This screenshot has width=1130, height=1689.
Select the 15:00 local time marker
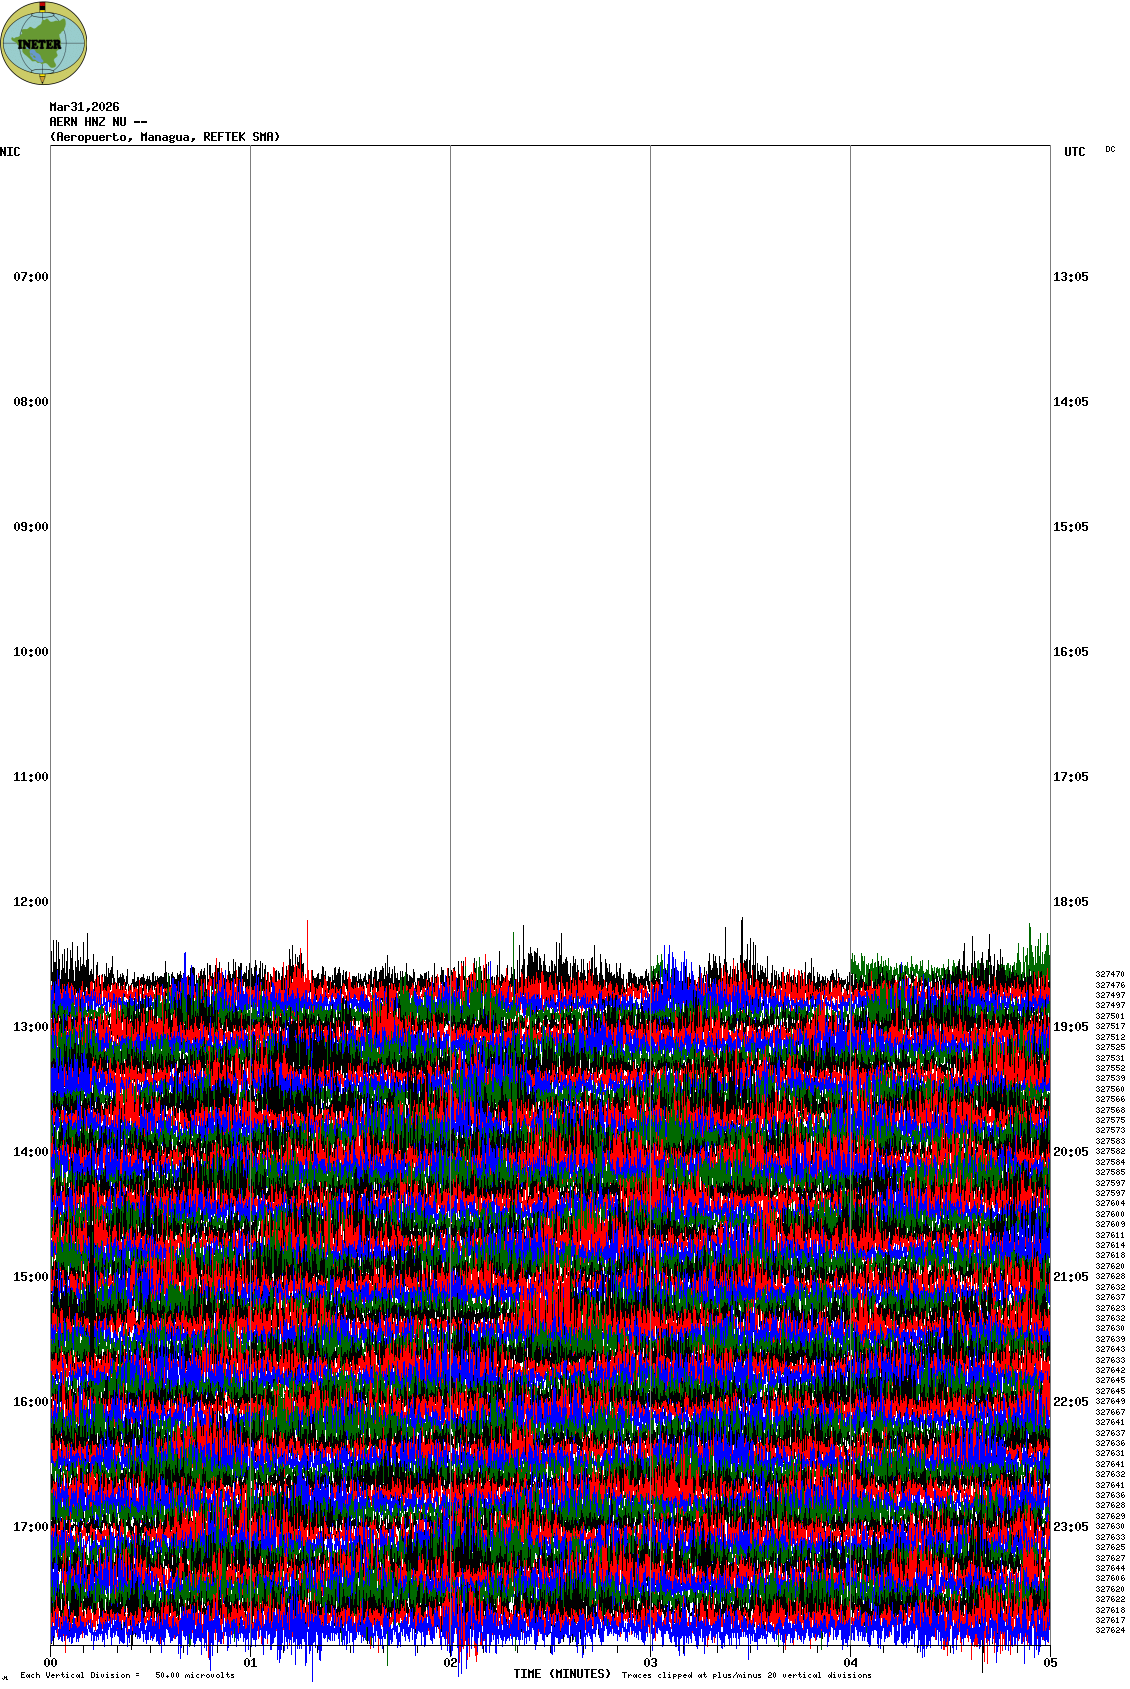(x=30, y=1277)
